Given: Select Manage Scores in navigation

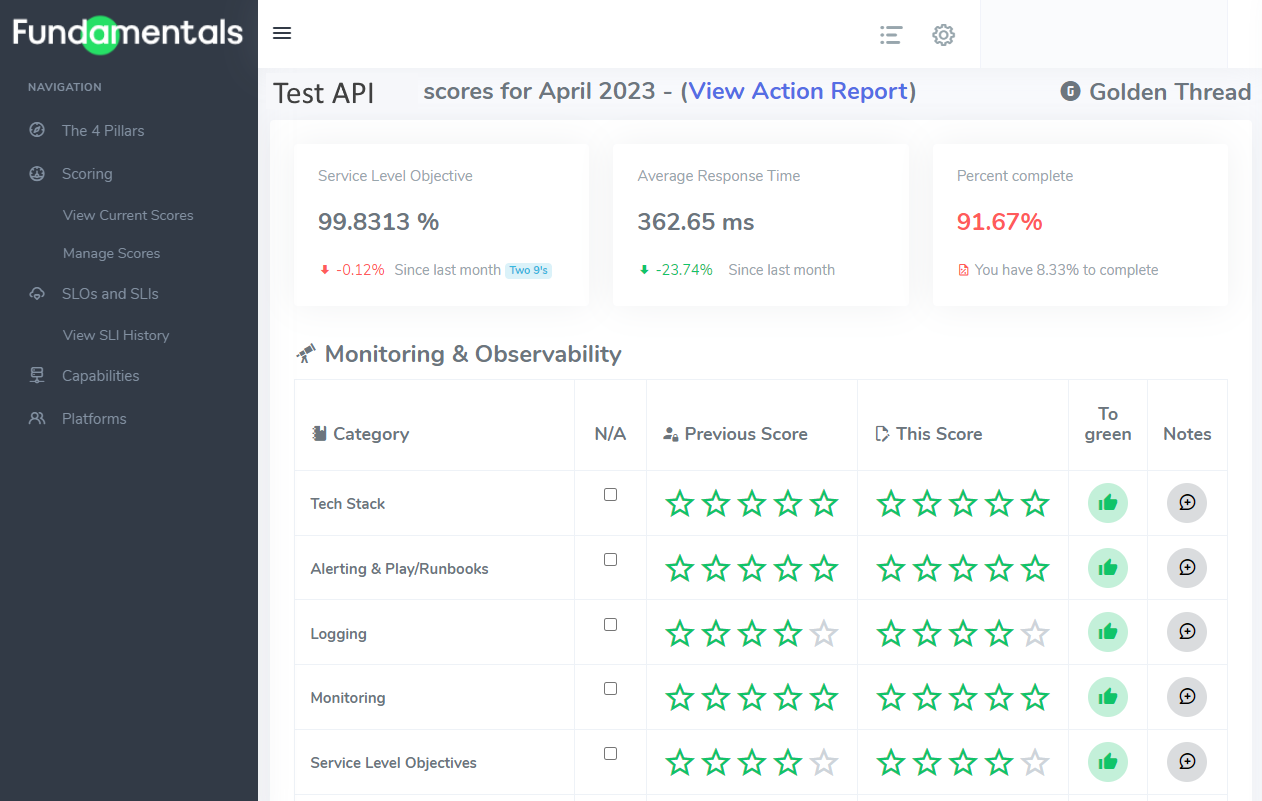Looking at the screenshot, I should tap(111, 253).
